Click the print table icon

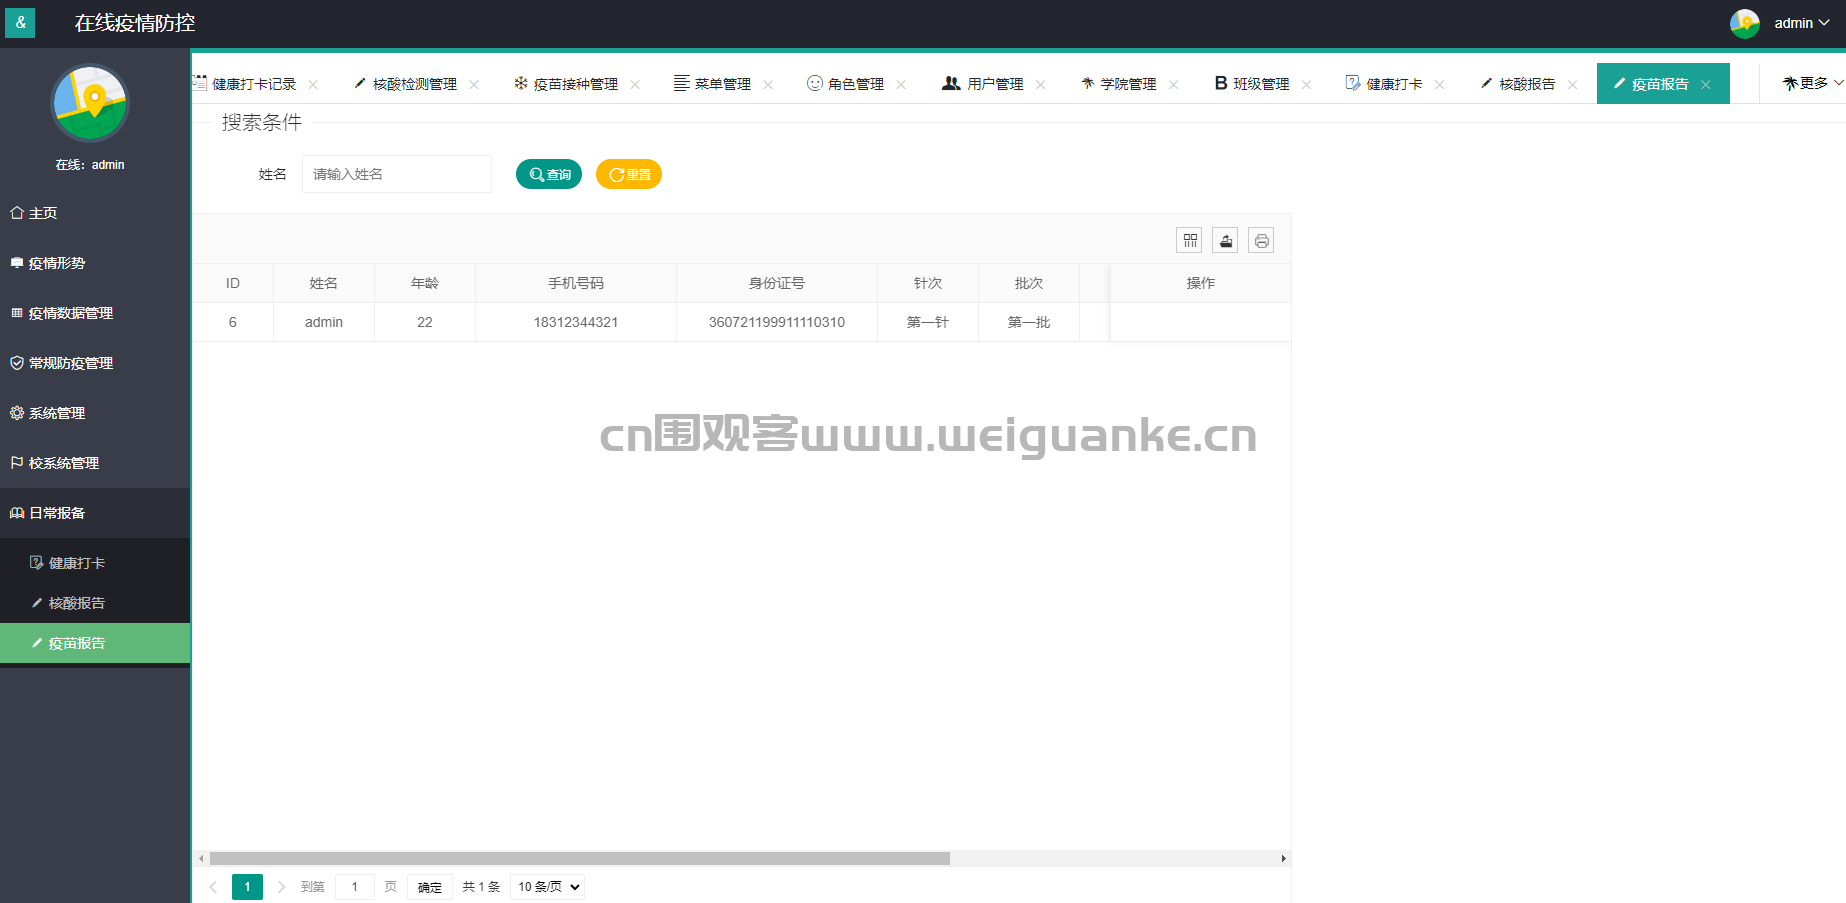[1261, 240]
